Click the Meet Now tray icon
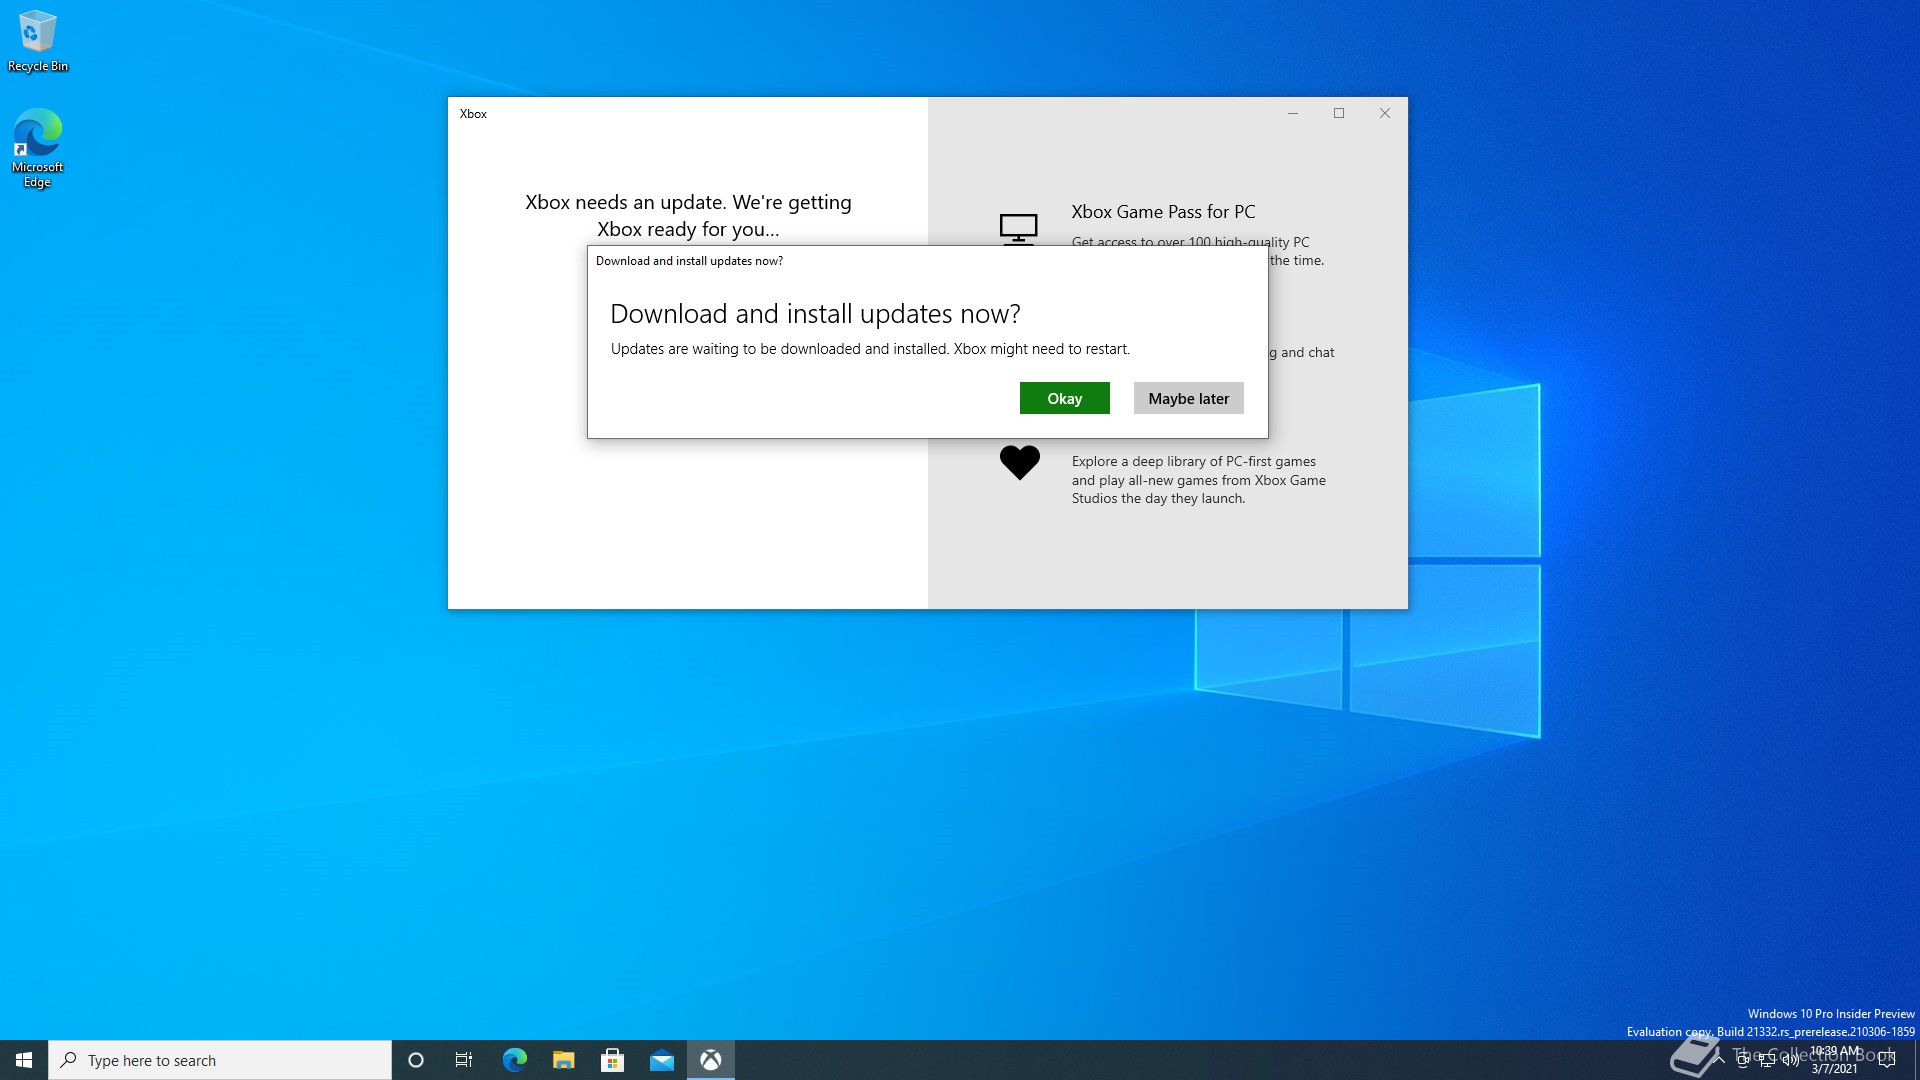This screenshot has height=1080, width=1920. 1743,1060
